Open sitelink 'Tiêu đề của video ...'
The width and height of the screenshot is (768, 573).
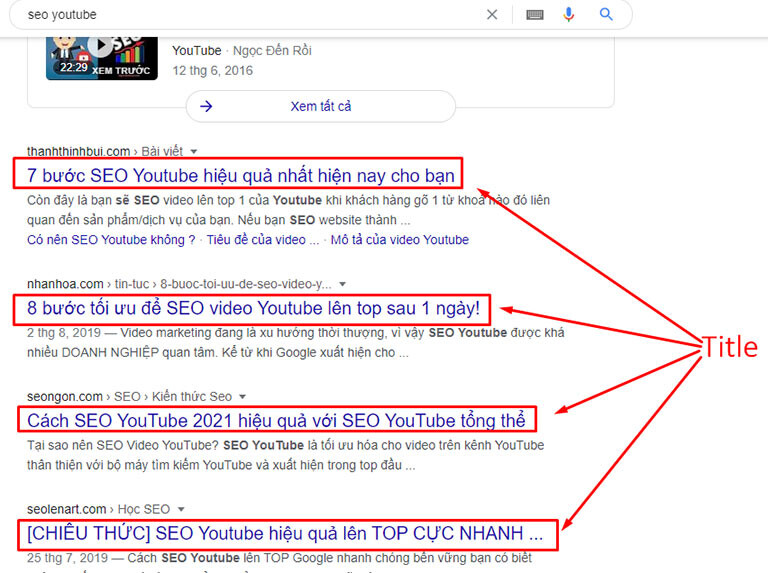(263, 239)
